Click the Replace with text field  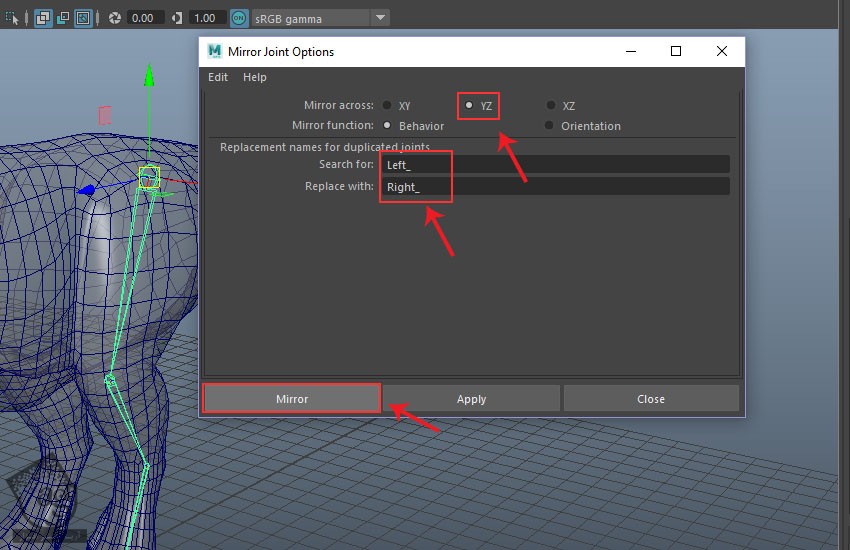point(554,187)
